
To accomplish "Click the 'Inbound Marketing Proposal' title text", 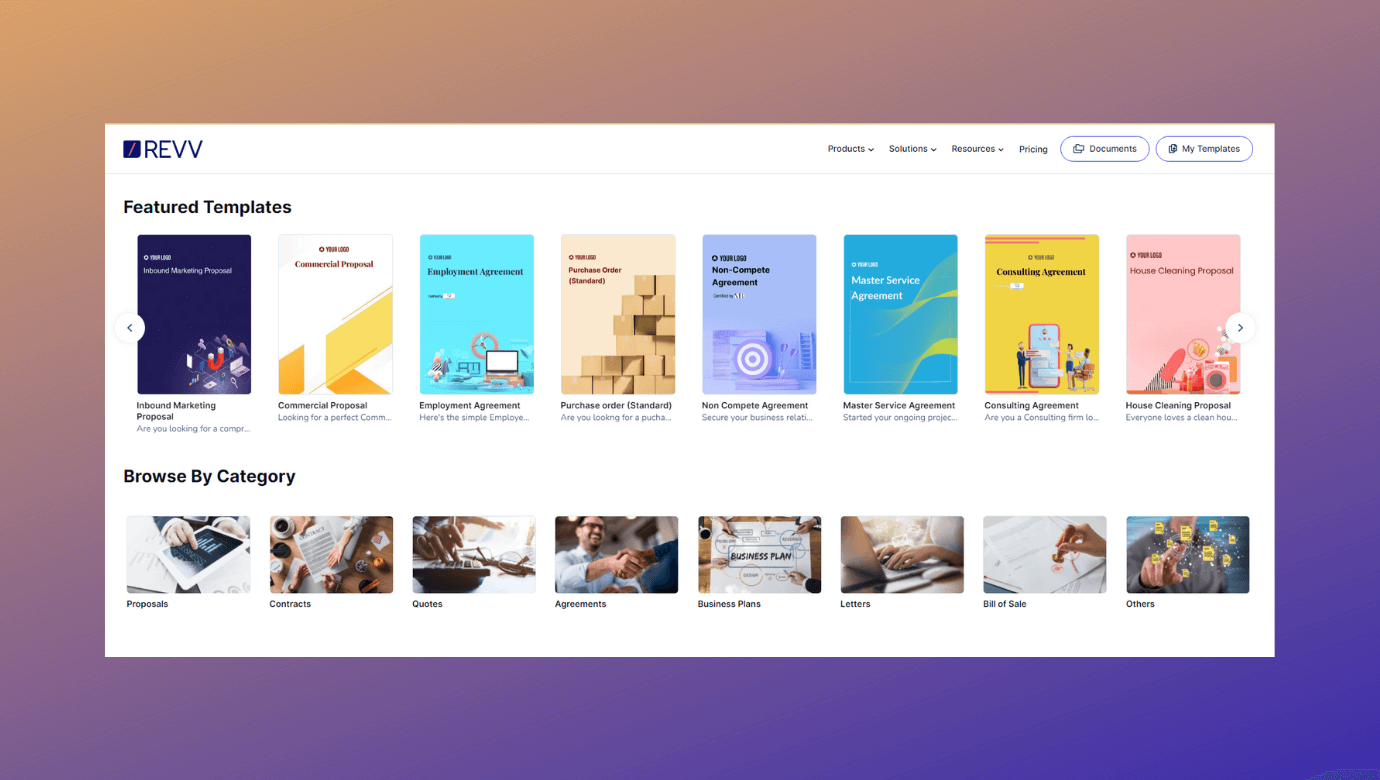I will 176,411.
